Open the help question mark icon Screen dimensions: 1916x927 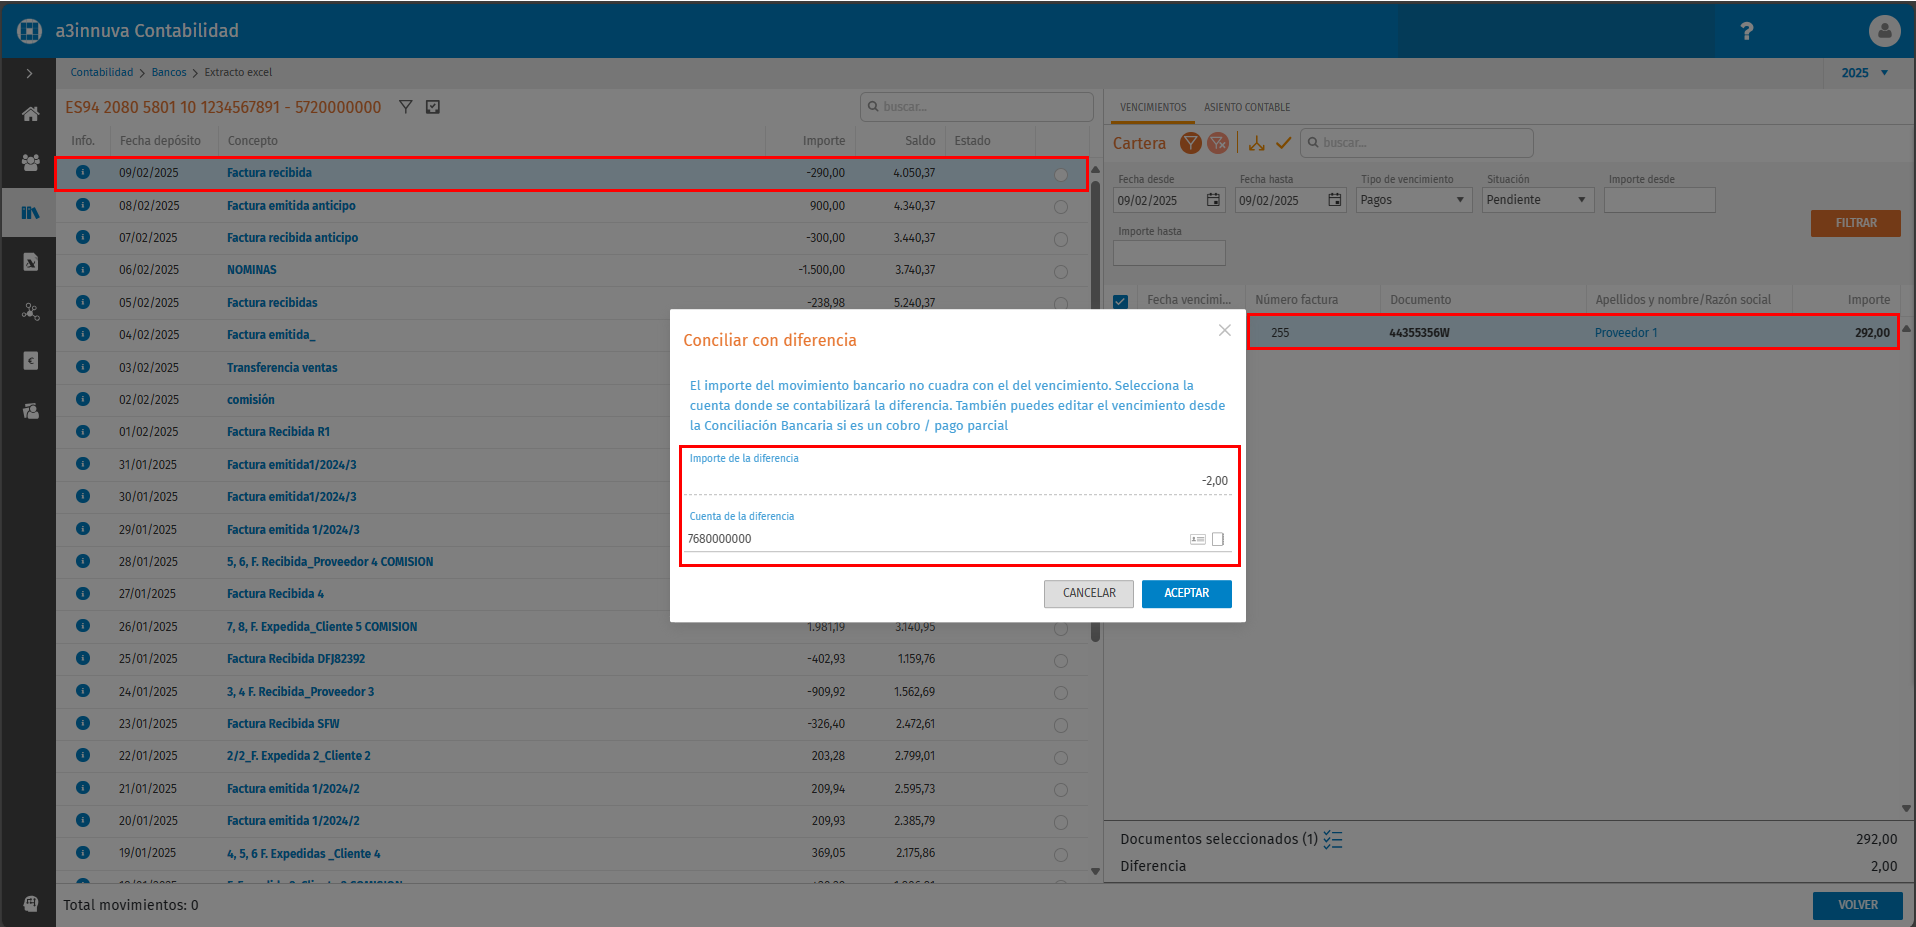click(x=1747, y=31)
